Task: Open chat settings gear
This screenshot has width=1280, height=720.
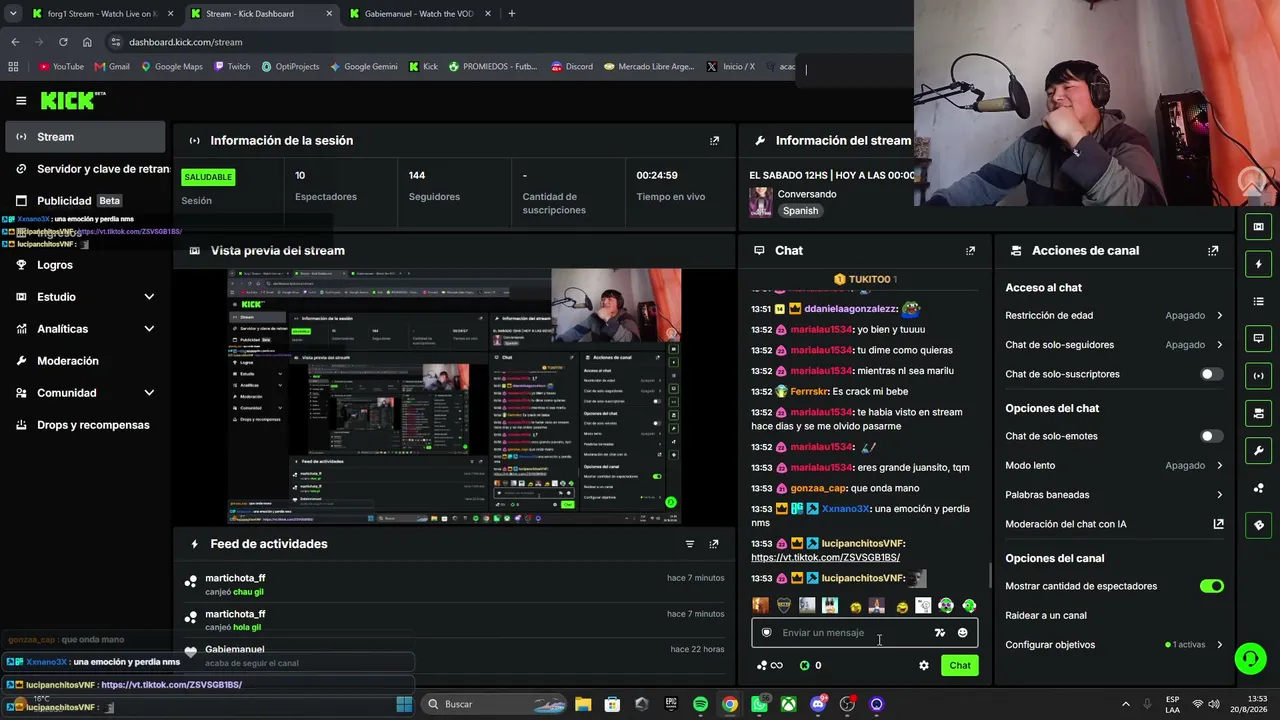Action: tap(924, 665)
